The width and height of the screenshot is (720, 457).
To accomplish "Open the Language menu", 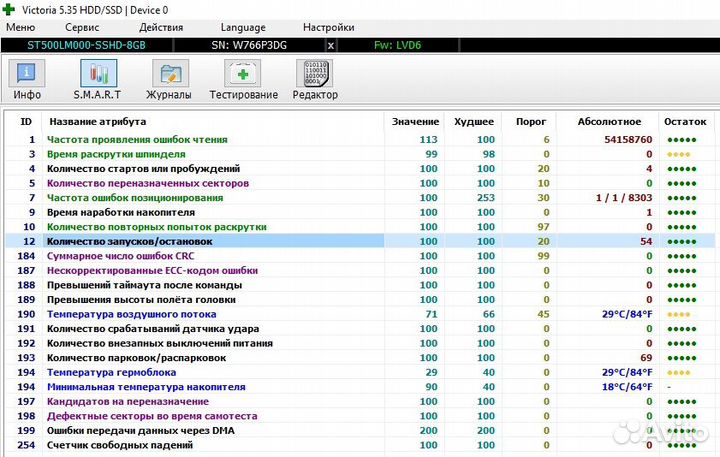I will click(x=243, y=27).
